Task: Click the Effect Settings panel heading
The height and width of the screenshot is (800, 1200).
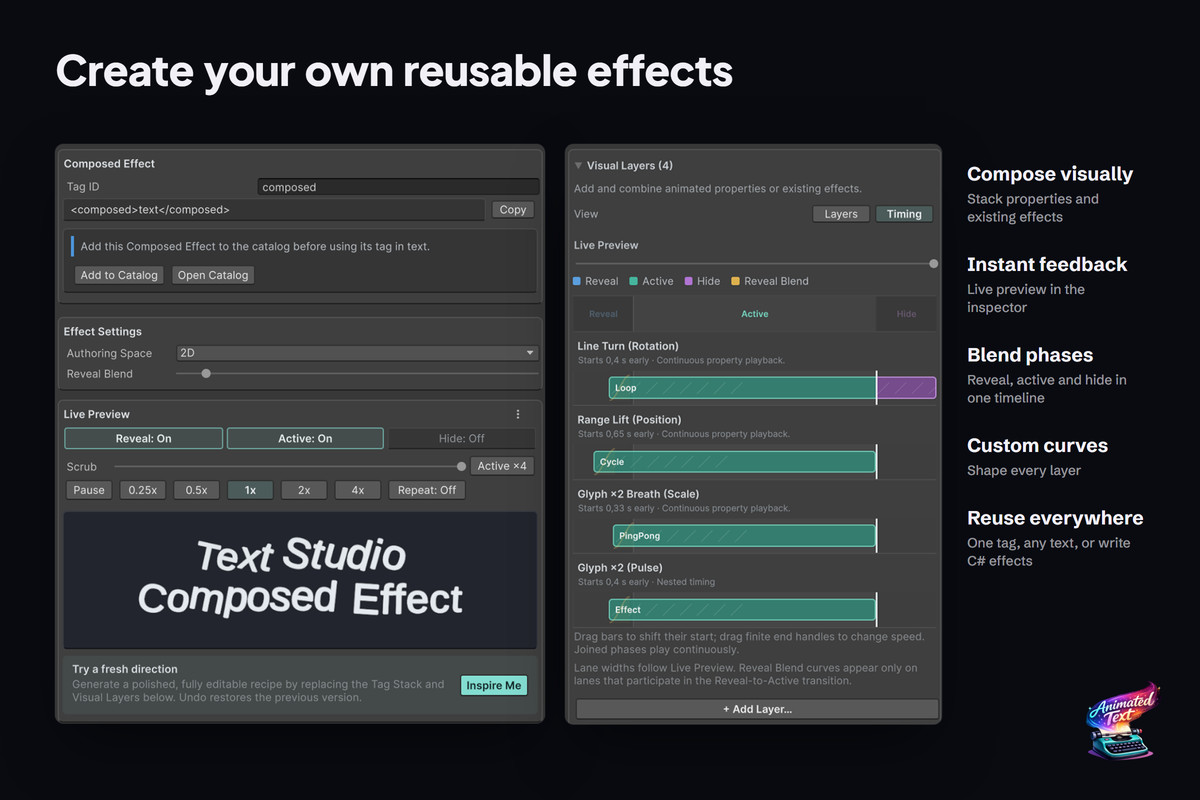Action: [103, 332]
